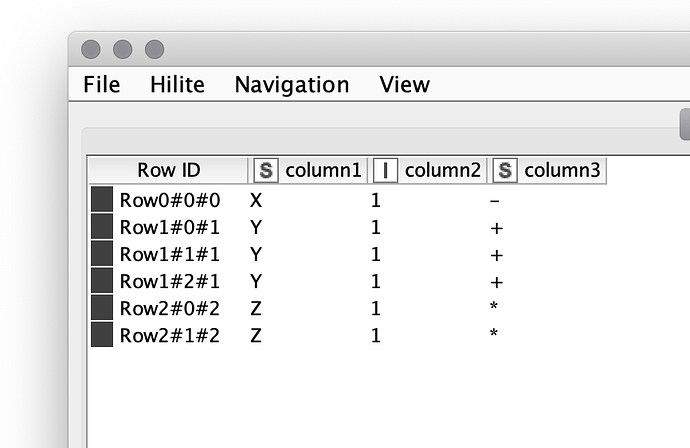Click the color square of Row0#0#0
The image size is (690, 448).
tap(102, 199)
